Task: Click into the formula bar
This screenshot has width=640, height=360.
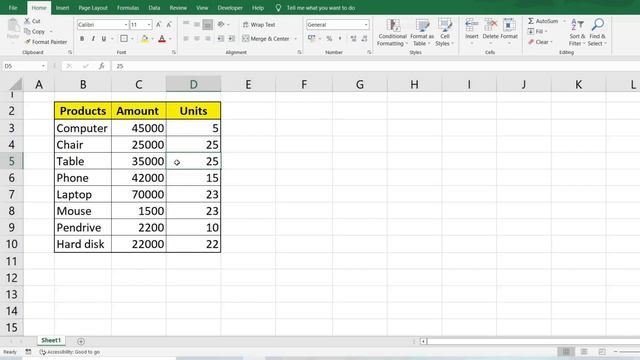Action: (x=376, y=66)
